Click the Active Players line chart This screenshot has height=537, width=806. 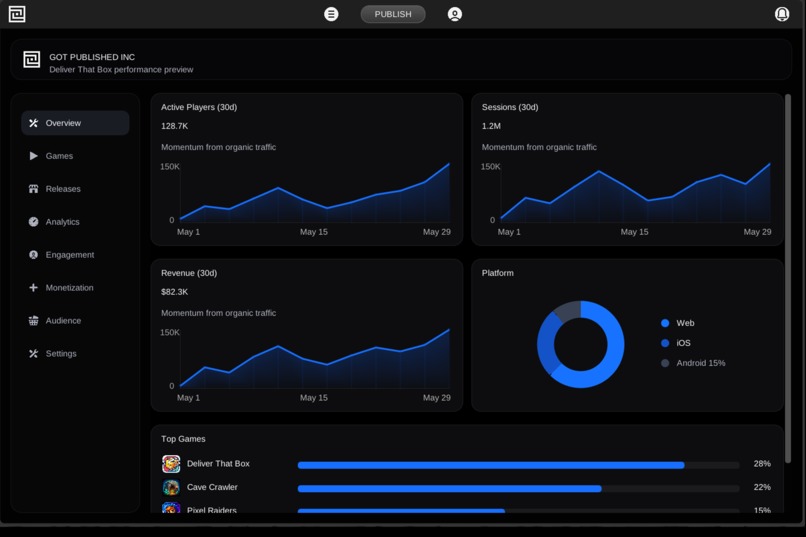pyautogui.click(x=315, y=193)
